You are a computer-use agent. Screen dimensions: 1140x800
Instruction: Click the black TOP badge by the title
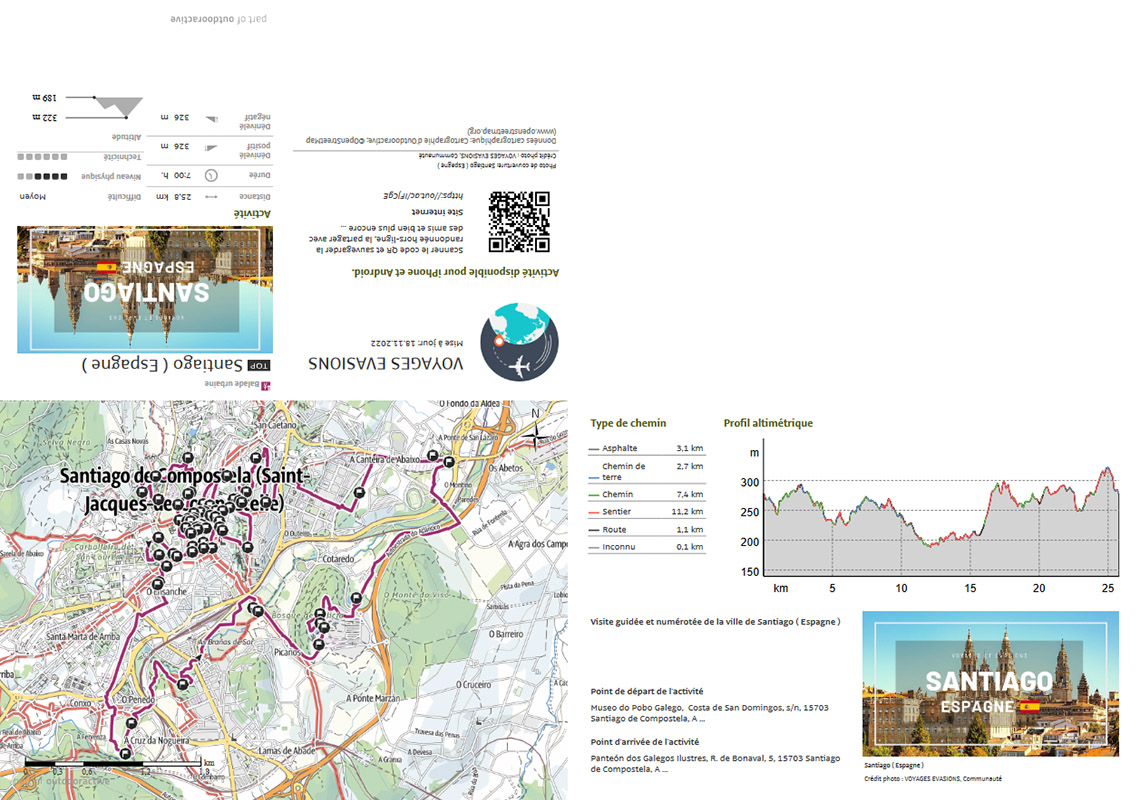pyautogui.click(x=259, y=365)
